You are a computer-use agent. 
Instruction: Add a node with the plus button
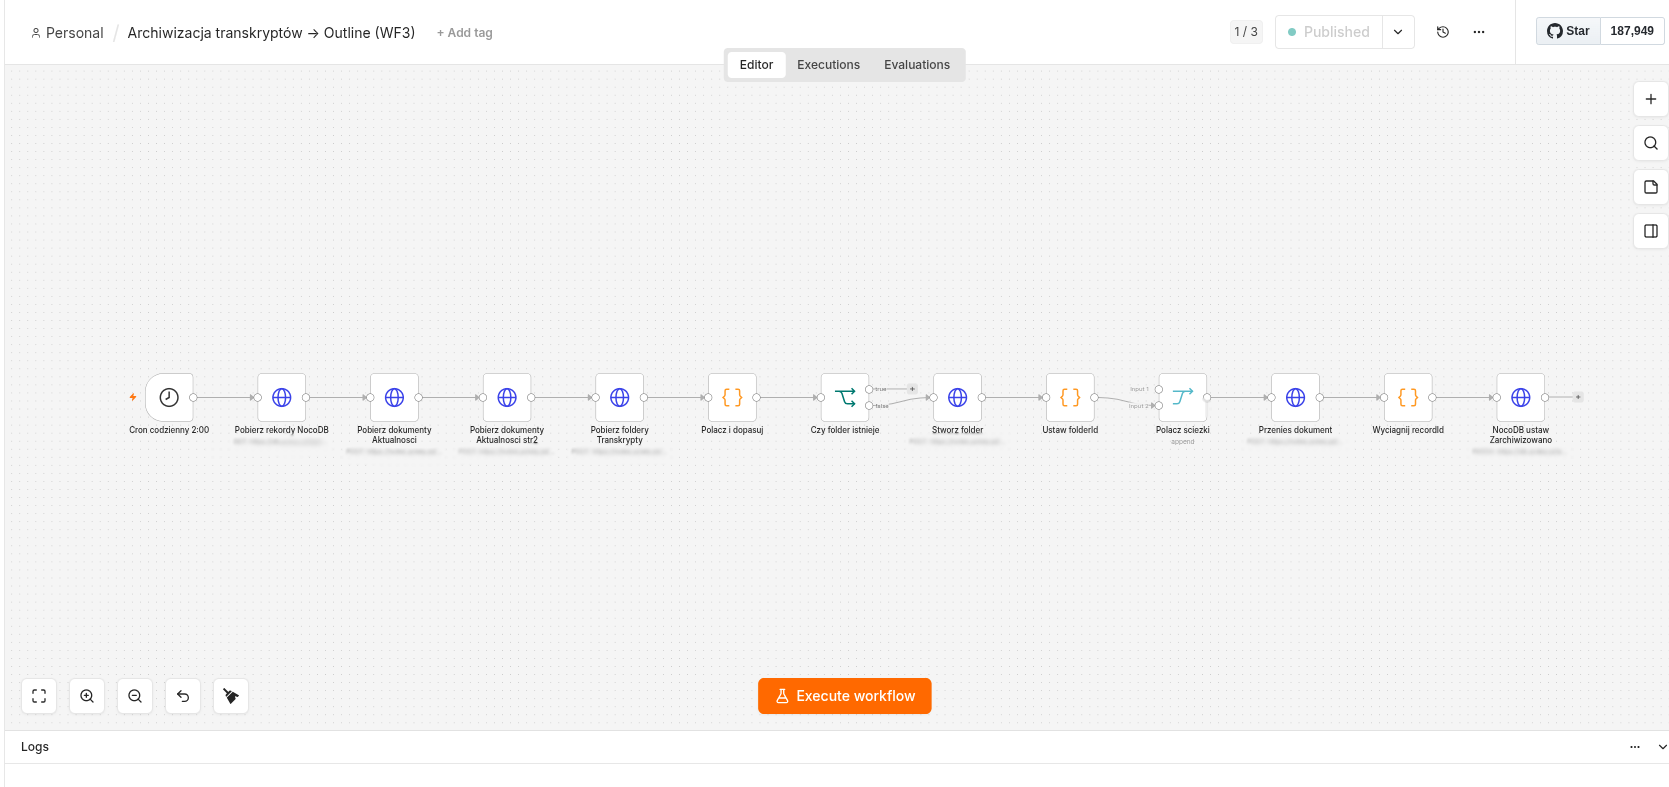pyautogui.click(x=1651, y=99)
